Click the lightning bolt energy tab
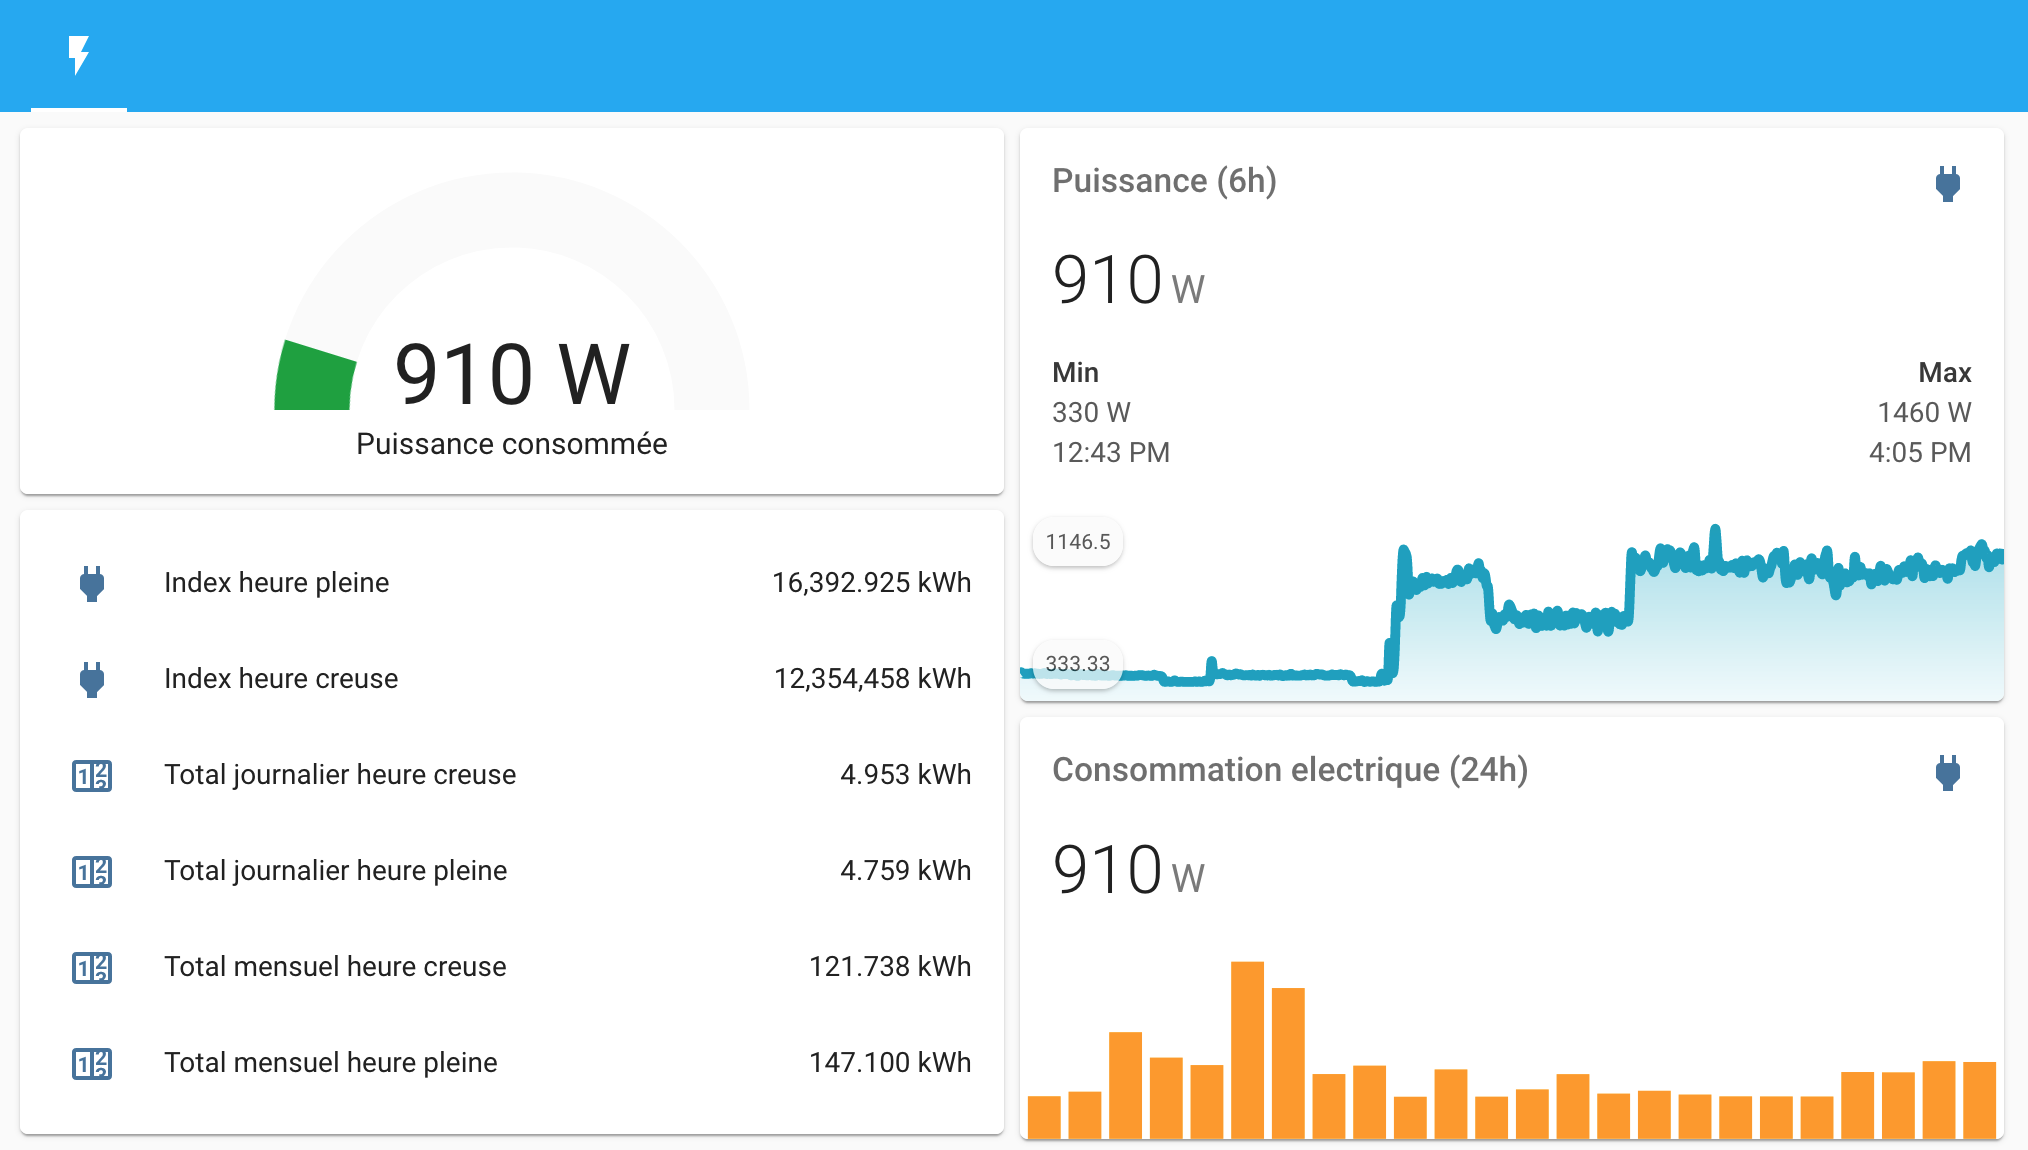 click(x=78, y=56)
